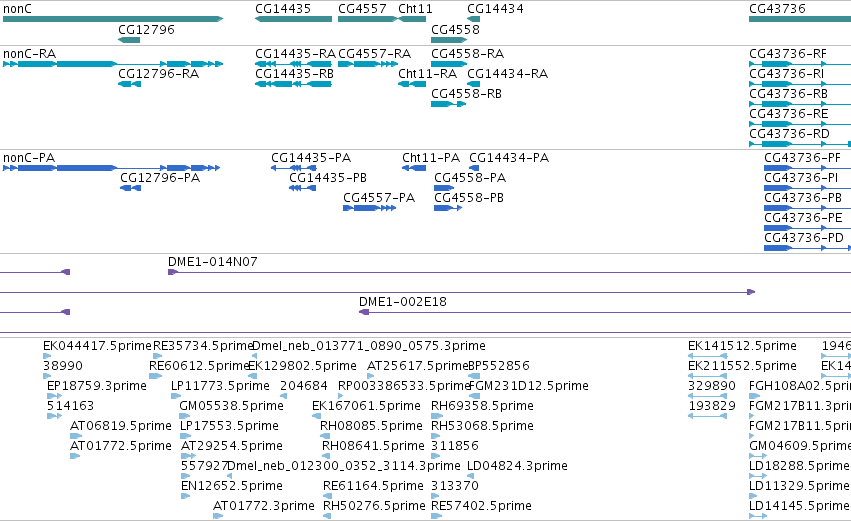The height and width of the screenshot is (521, 851).
Task: Select transcript CG43736-RD label
Action: click(789, 134)
